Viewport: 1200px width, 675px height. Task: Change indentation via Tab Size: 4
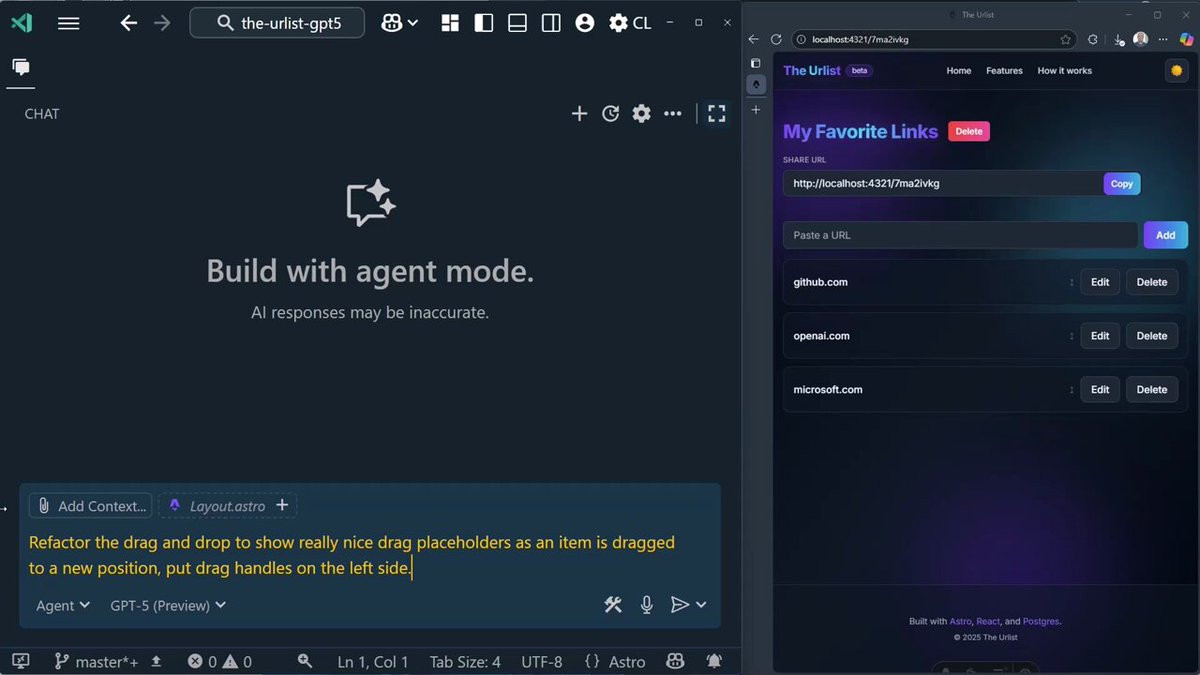pos(465,661)
